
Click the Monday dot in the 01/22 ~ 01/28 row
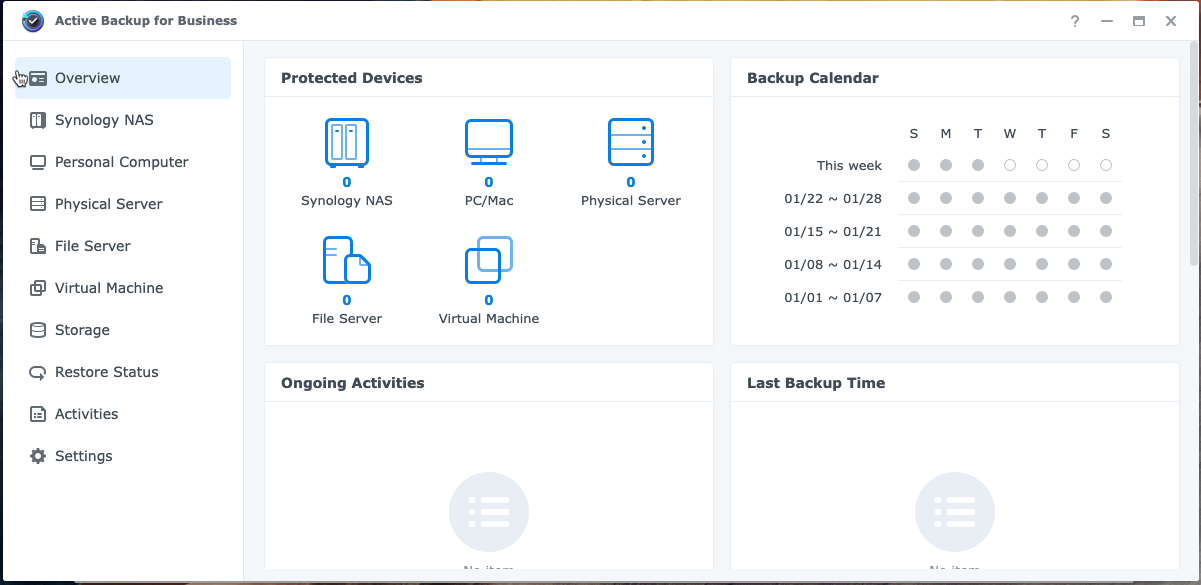(945, 198)
